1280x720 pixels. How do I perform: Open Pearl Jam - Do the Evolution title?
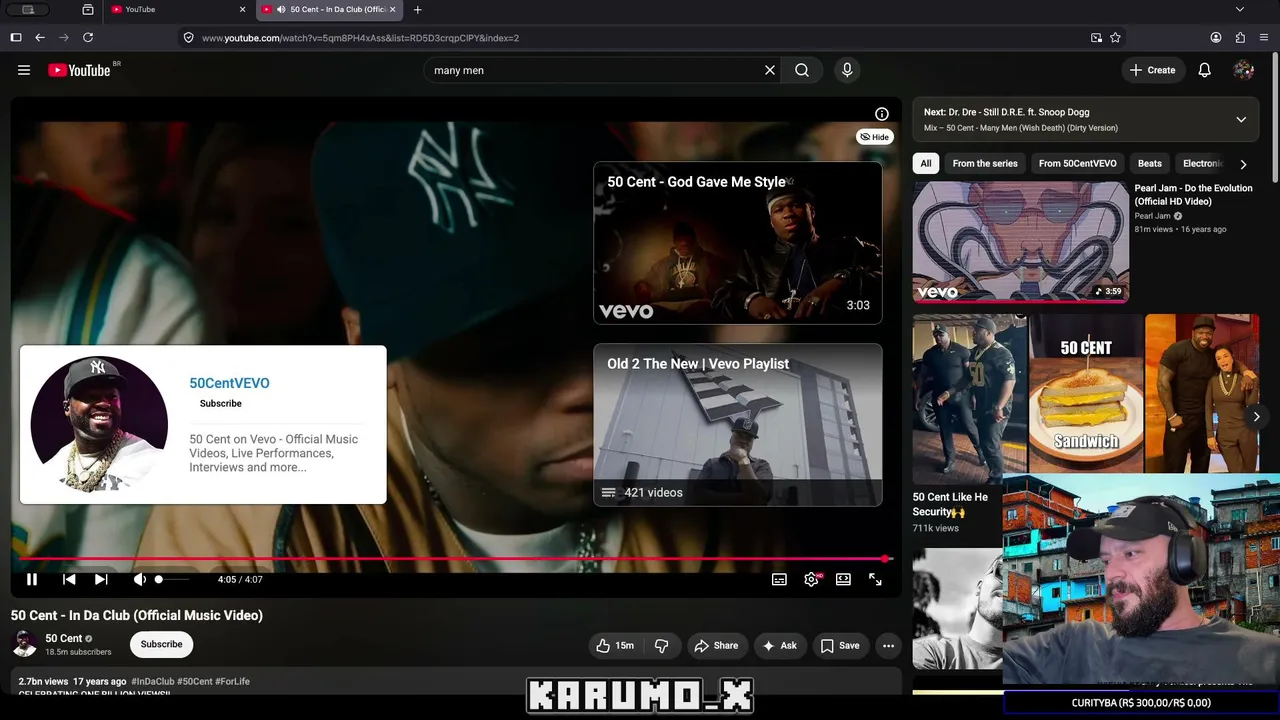tap(1193, 195)
